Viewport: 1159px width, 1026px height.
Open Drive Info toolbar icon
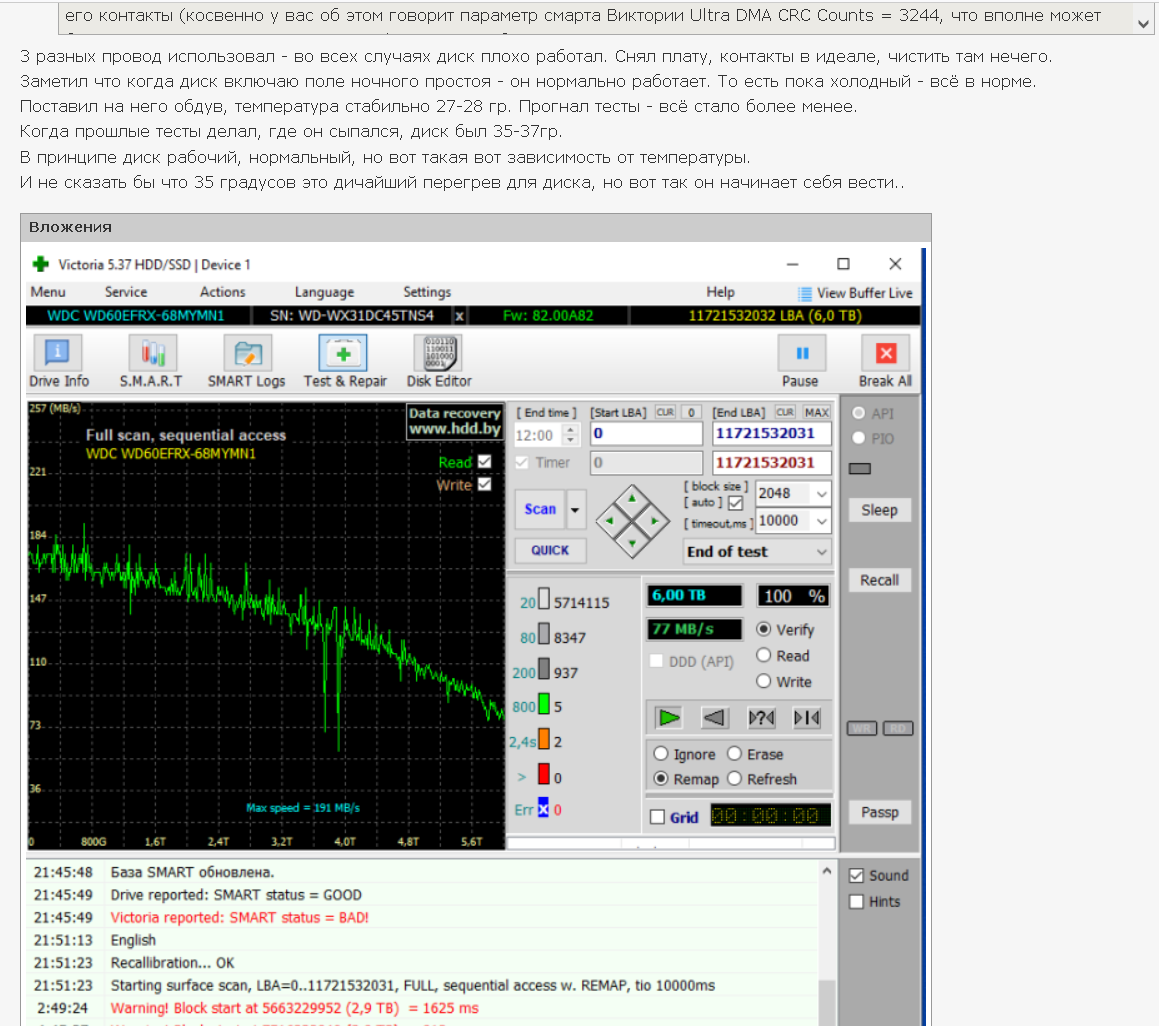[58, 353]
